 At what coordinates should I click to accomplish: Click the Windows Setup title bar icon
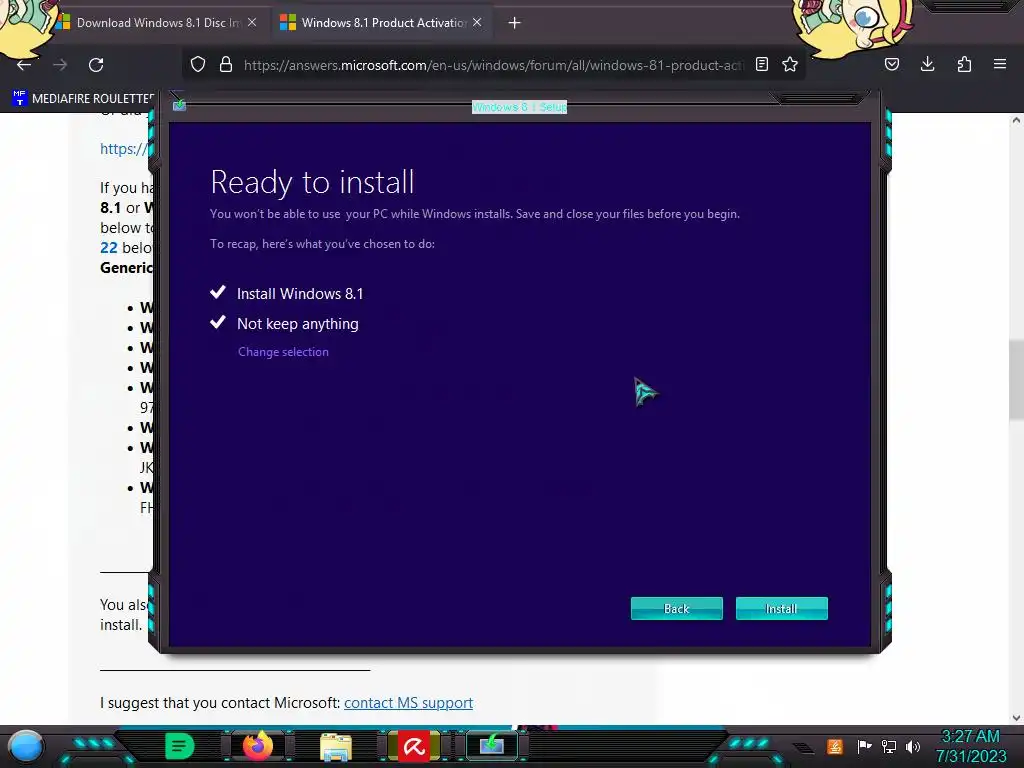pyautogui.click(x=179, y=104)
